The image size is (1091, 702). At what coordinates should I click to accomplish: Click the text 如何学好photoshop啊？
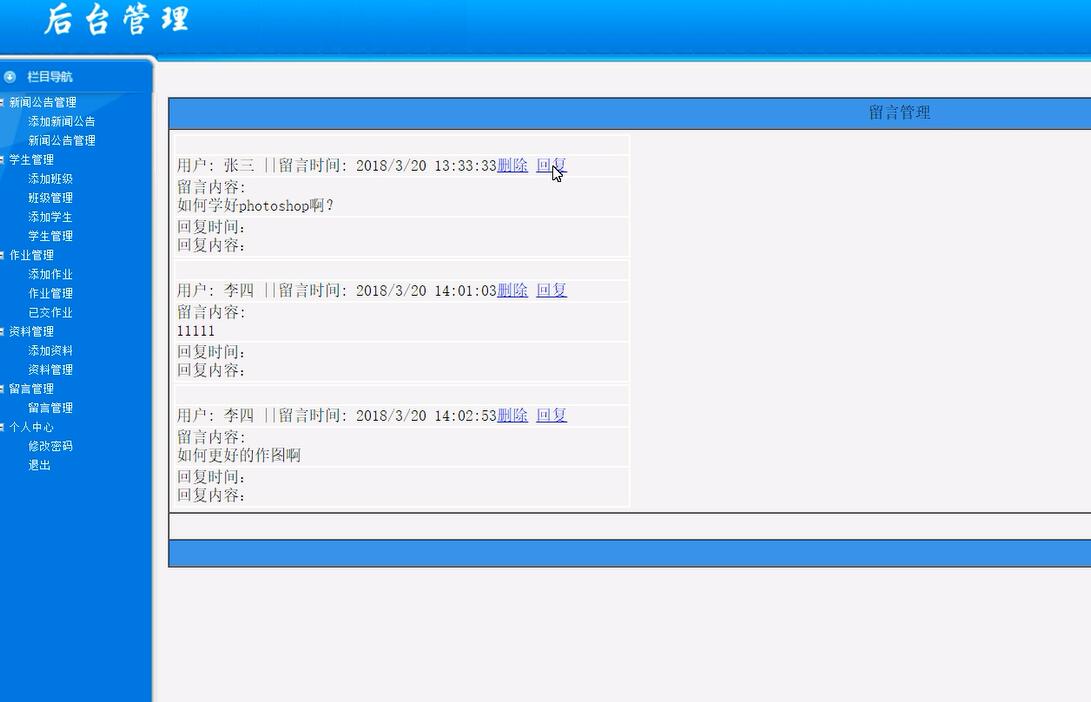click(x=255, y=206)
